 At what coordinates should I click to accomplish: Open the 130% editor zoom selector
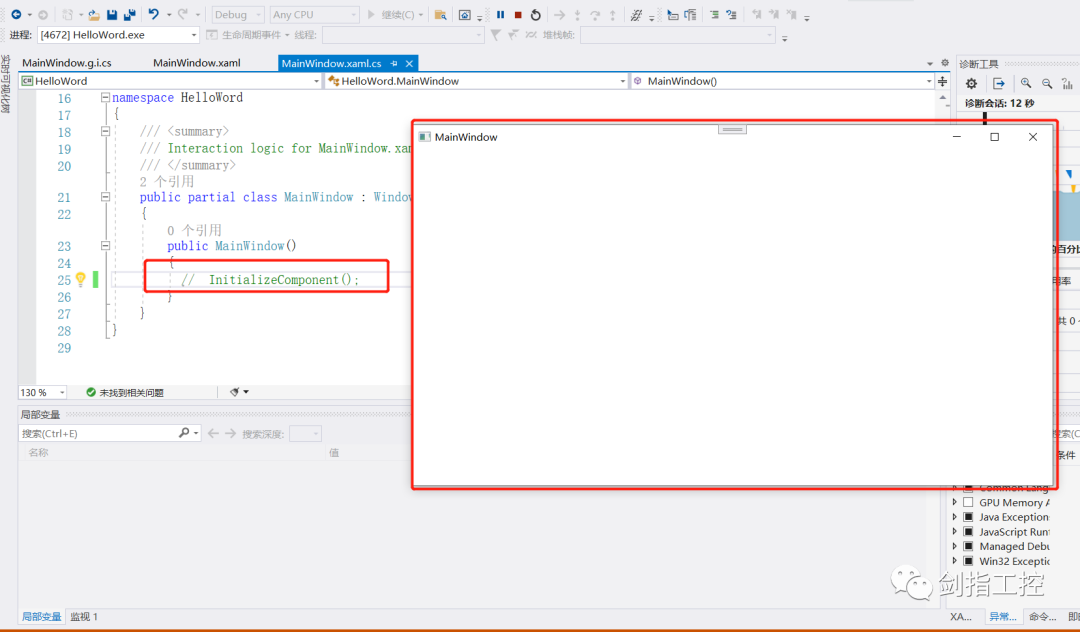point(41,392)
